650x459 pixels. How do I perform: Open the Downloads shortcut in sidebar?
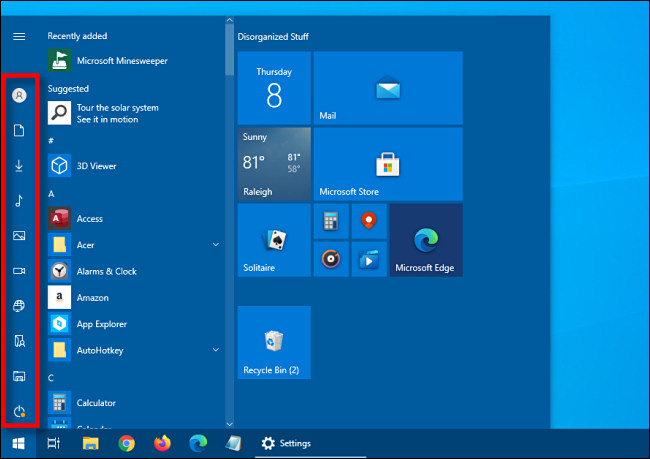tap(19, 165)
